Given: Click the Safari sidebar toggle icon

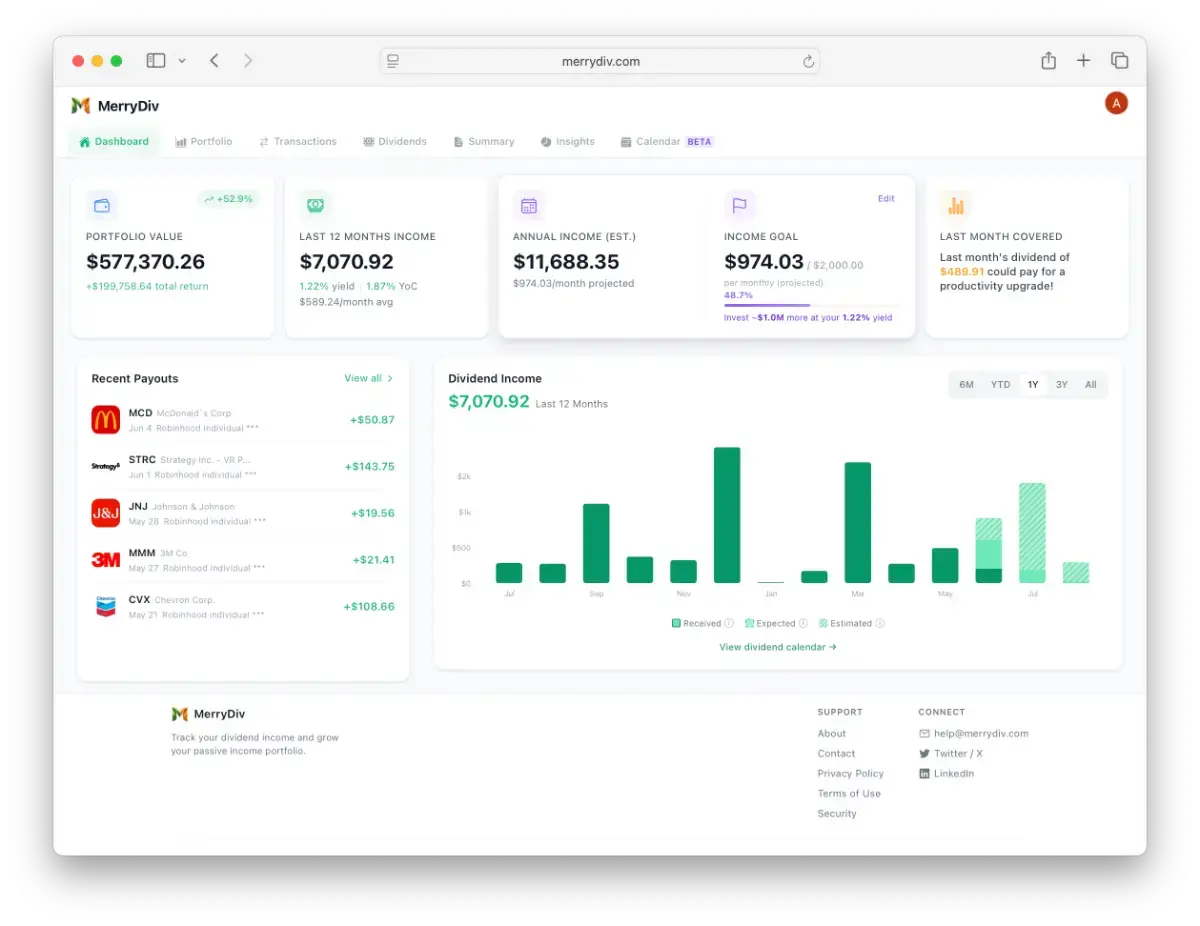Looking at the screenshot, I should click(156, 61).
